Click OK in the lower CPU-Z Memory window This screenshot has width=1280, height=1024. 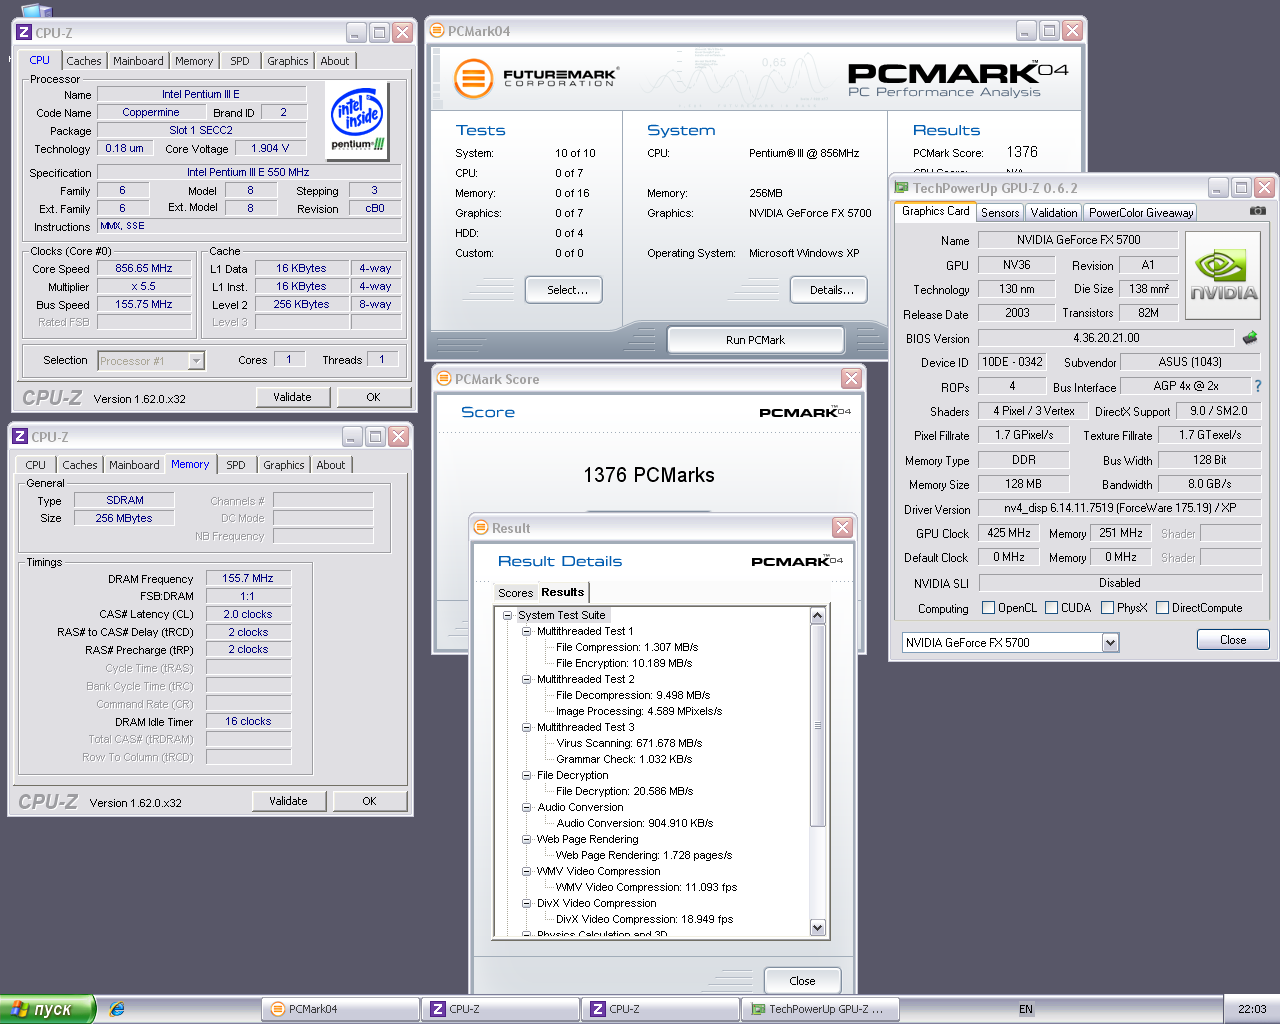point(370,801)
